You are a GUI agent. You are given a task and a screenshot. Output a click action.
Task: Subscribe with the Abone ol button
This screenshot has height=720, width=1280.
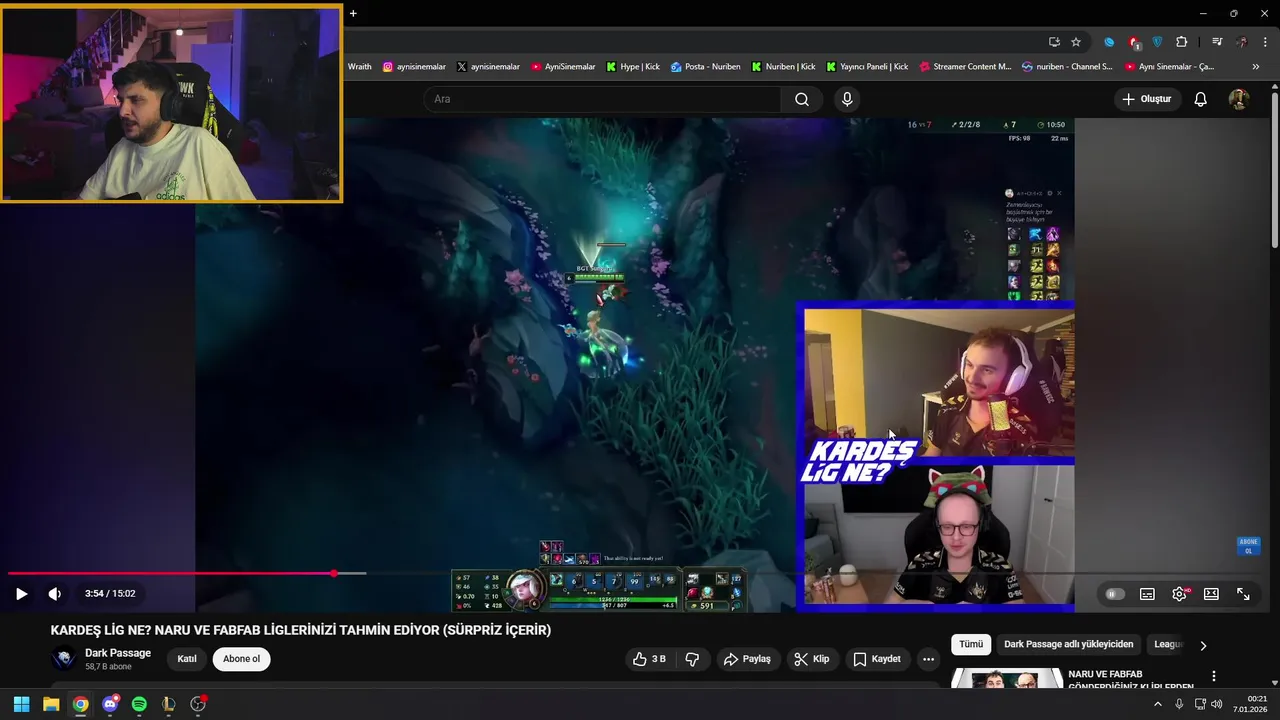(x=241, y=659)
